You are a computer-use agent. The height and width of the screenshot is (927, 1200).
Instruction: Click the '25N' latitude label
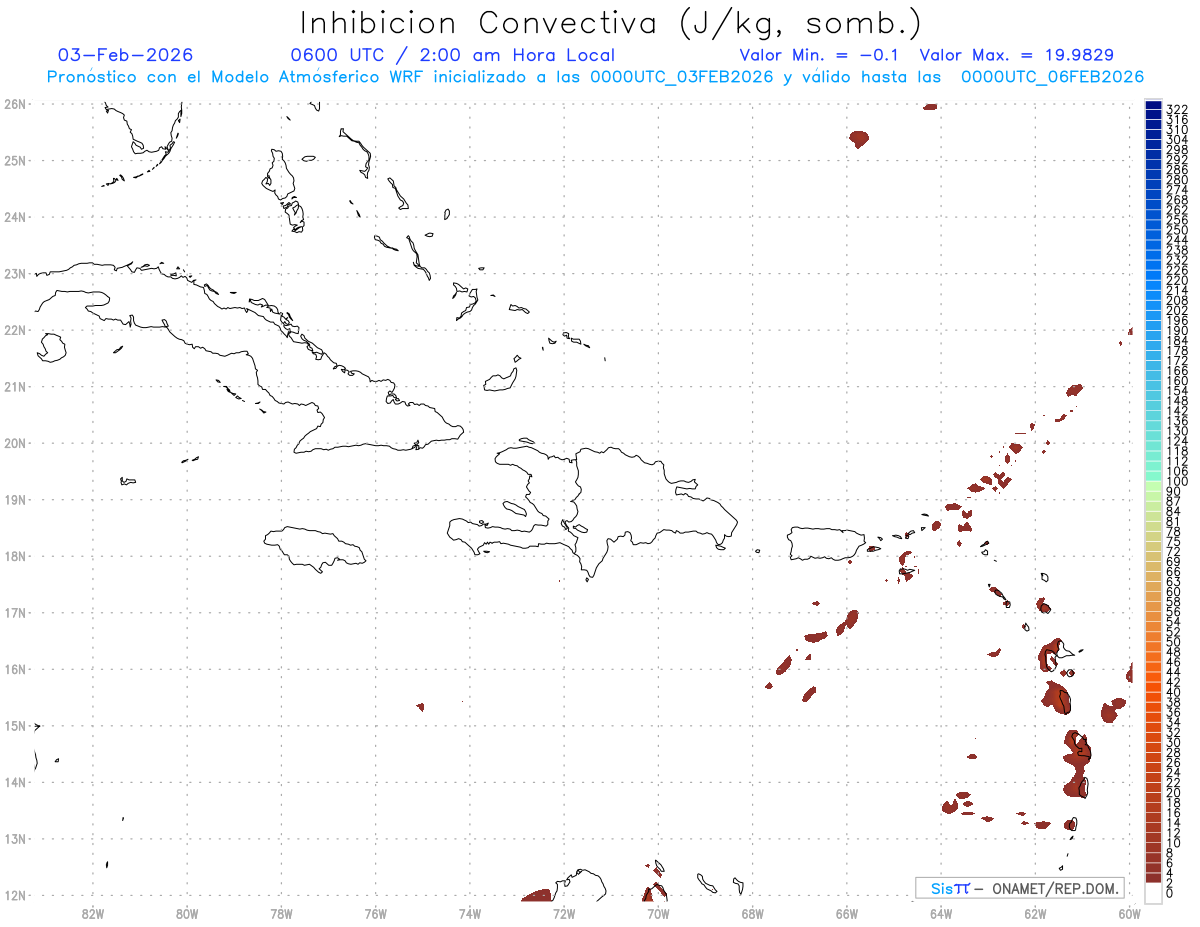(x=15, y=160)
